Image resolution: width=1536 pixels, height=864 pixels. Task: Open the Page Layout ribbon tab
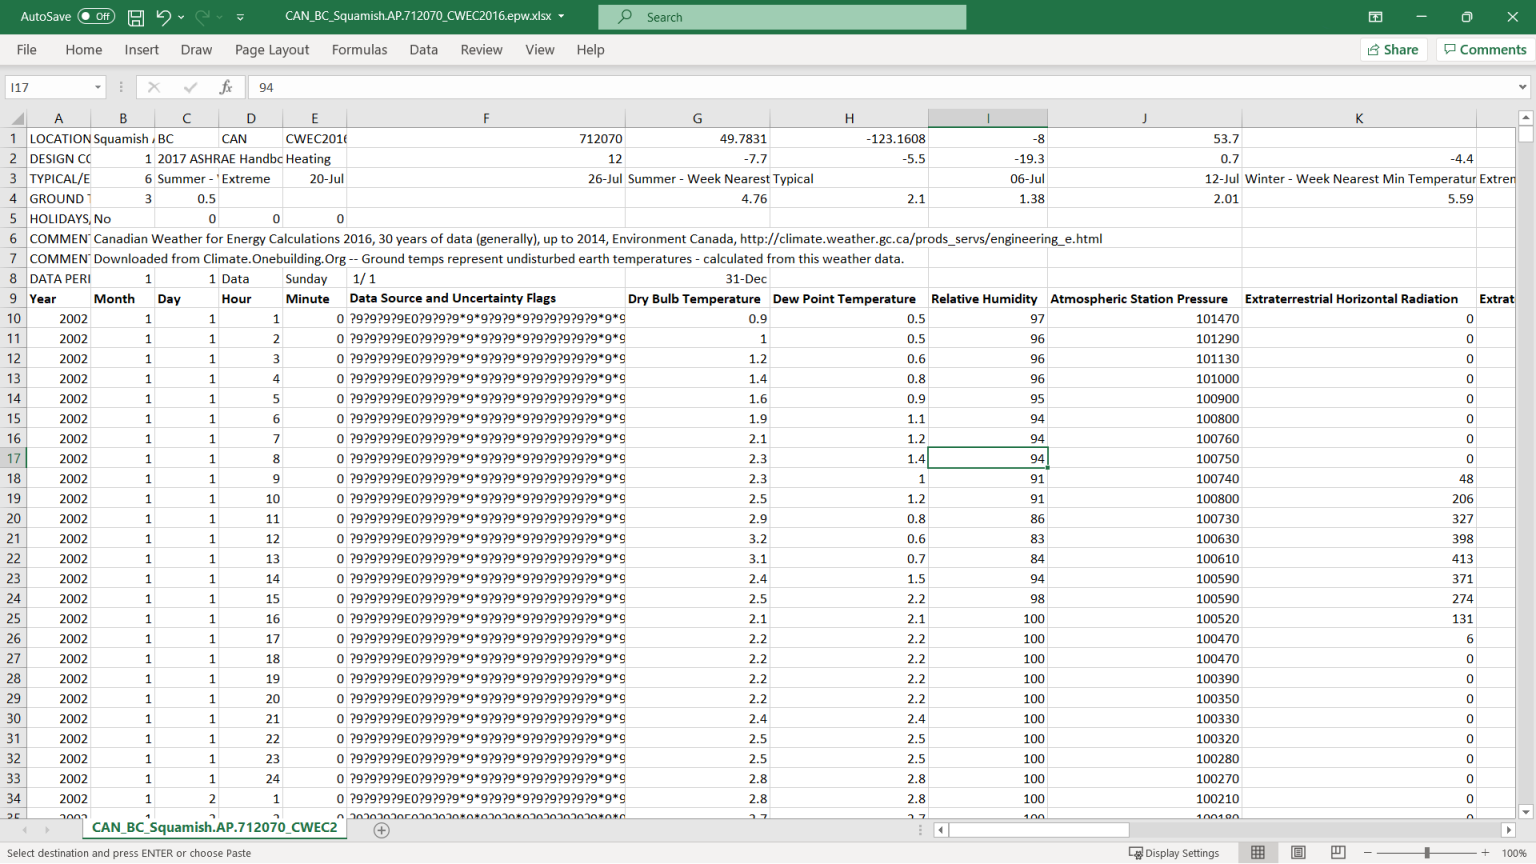tap(272, 50)
